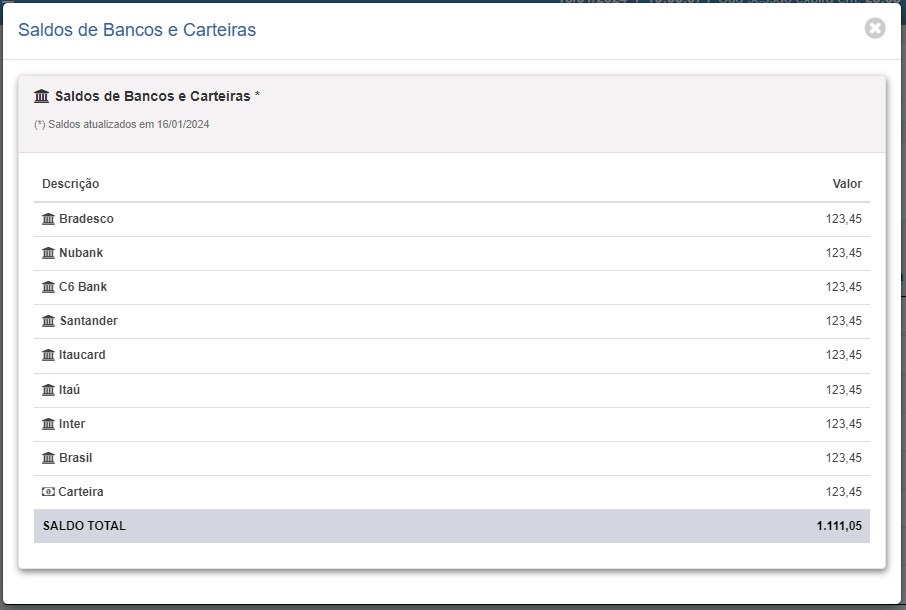The image size is (906, 610).
Task: Select the Nubank balance value
Action: click(x=844, y=253)
